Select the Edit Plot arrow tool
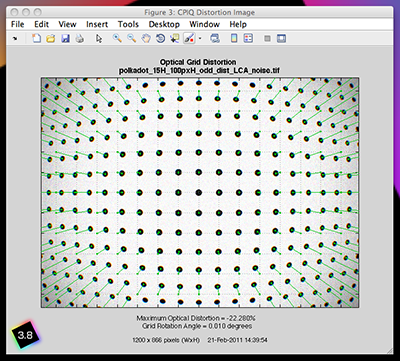 click(x=99, y=39)
